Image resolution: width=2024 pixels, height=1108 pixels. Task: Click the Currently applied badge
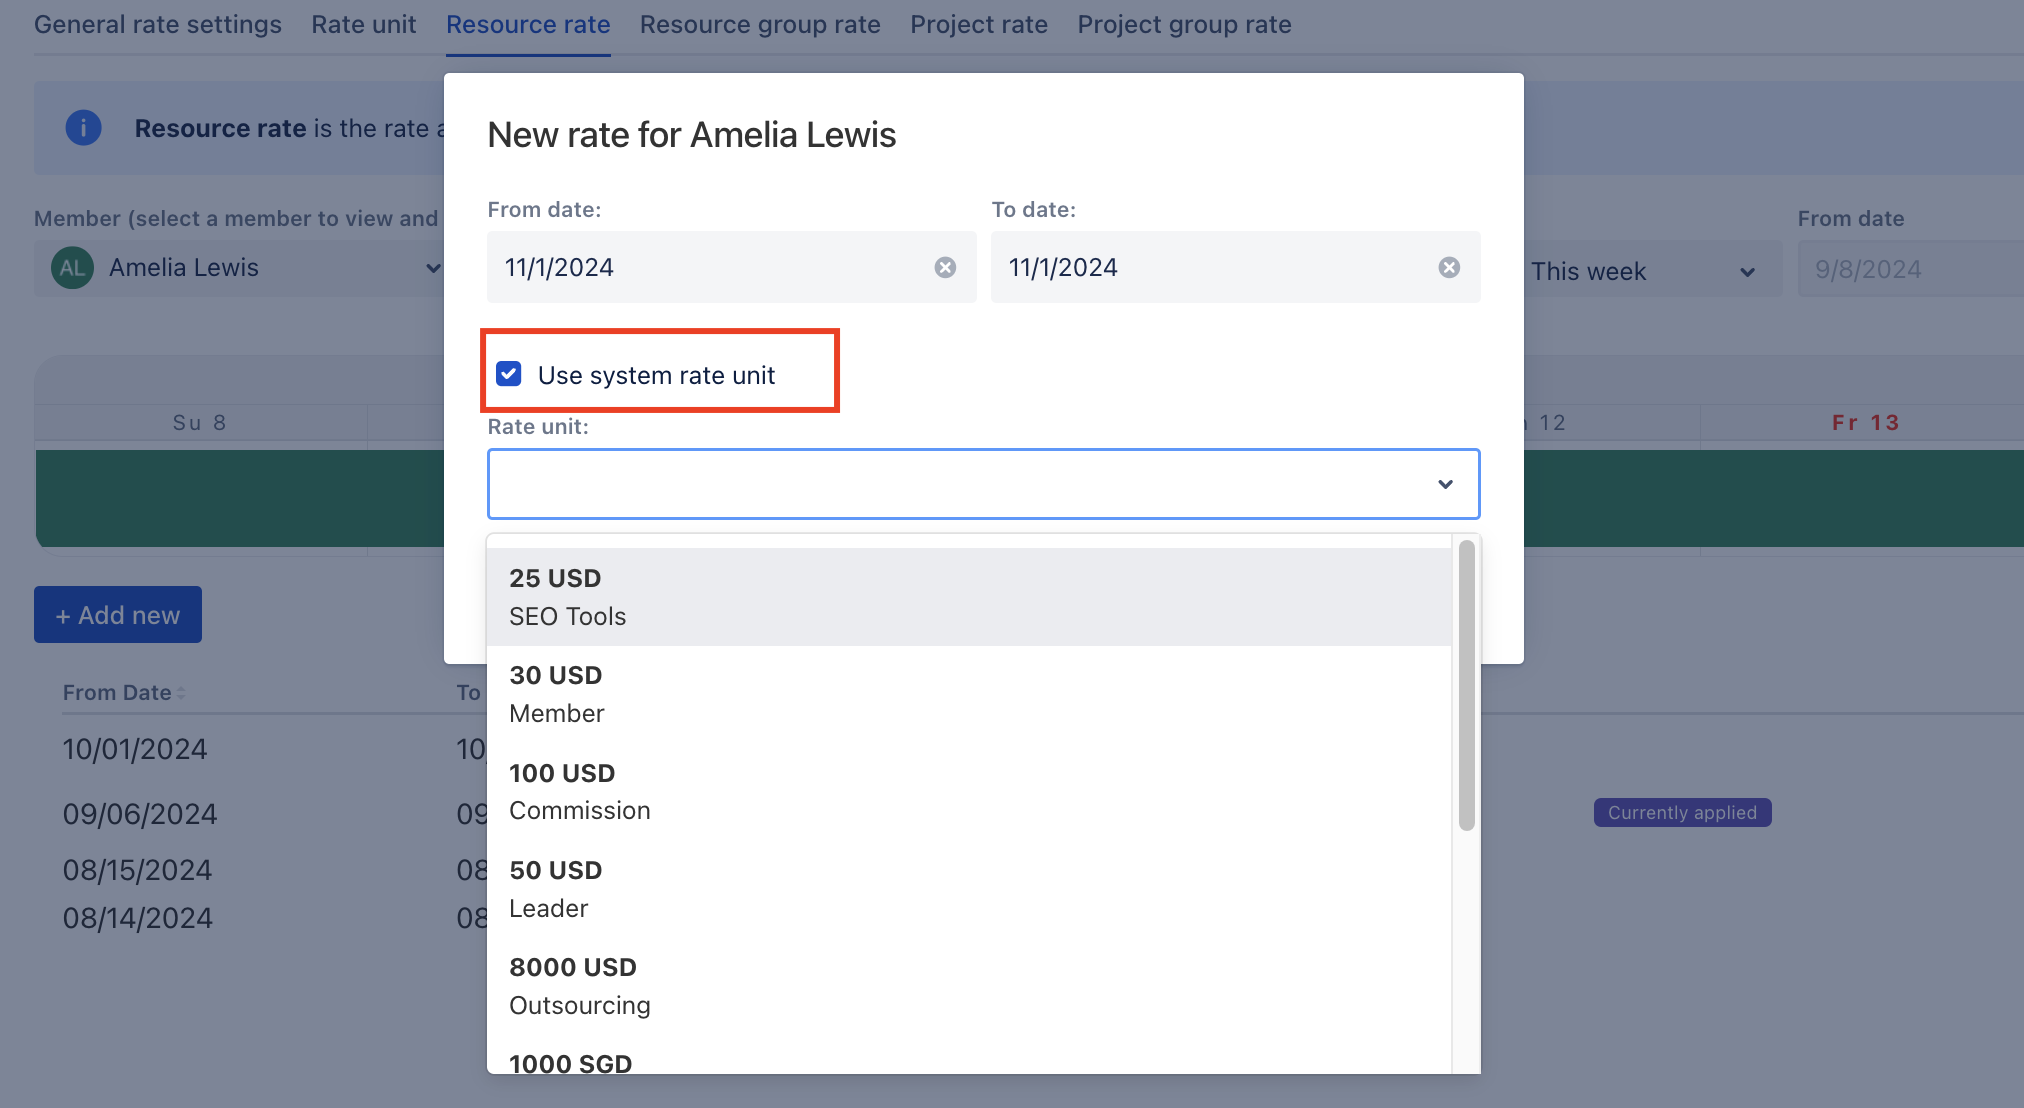(1682, 813)
